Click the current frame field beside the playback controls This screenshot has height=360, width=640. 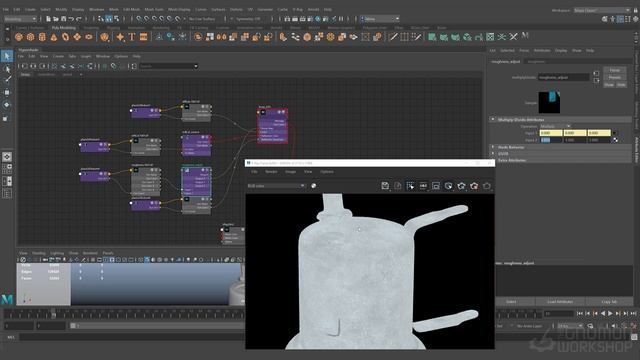[559, 313]
